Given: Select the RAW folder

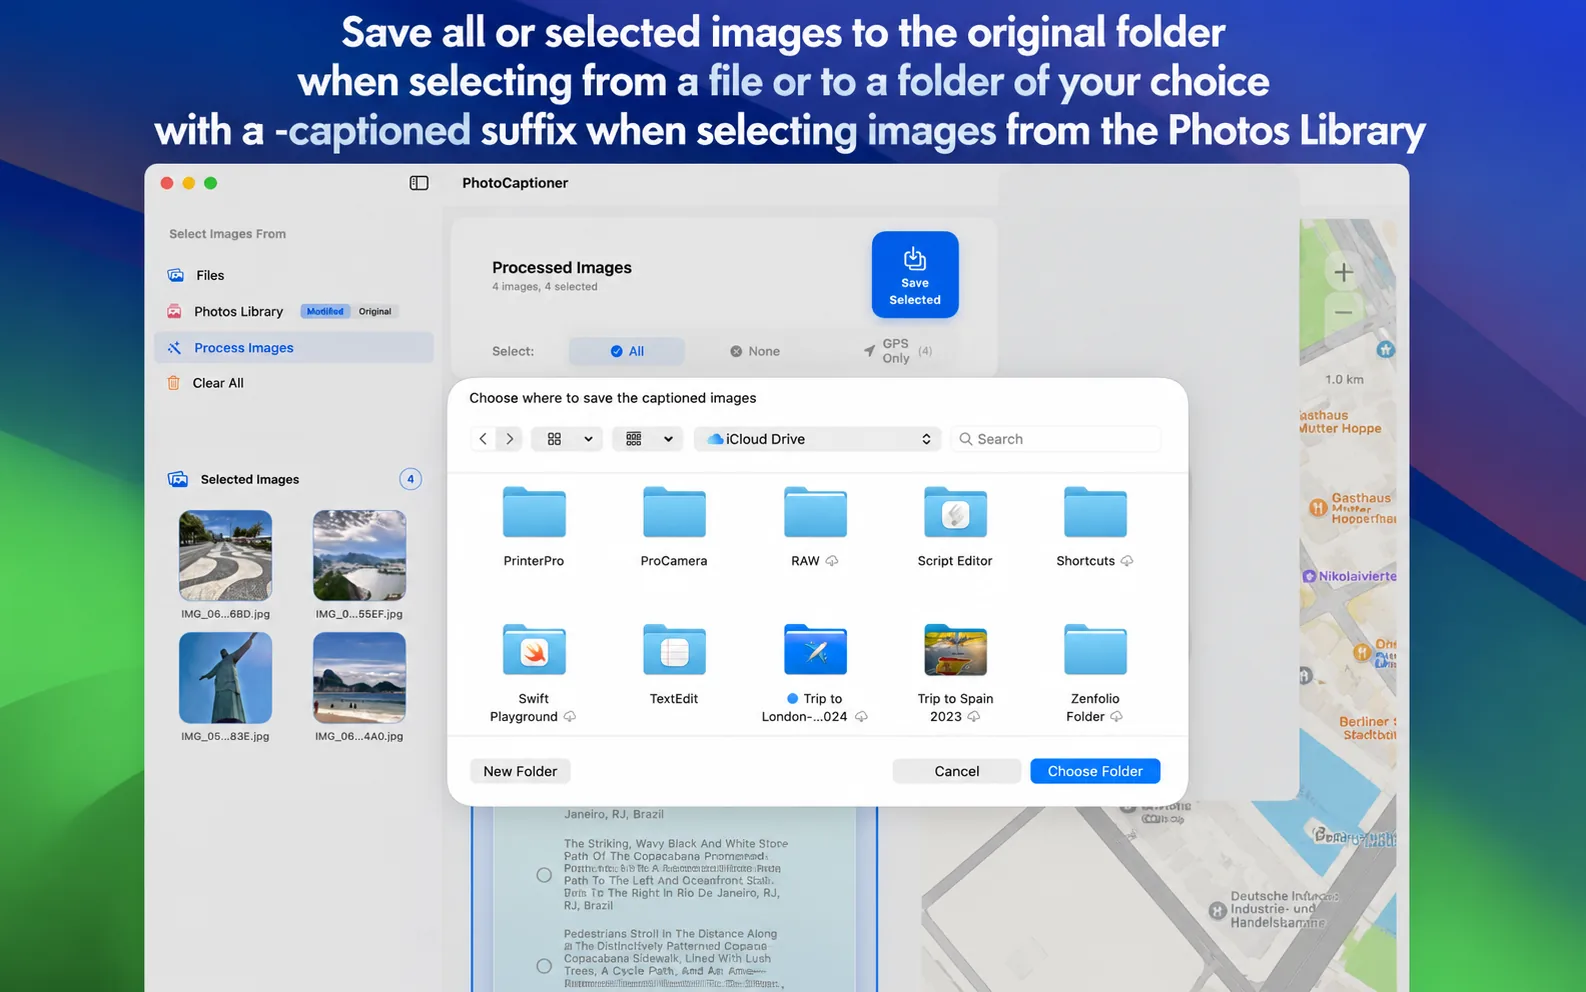Looking at the screenshot, I should click(815, 526).
